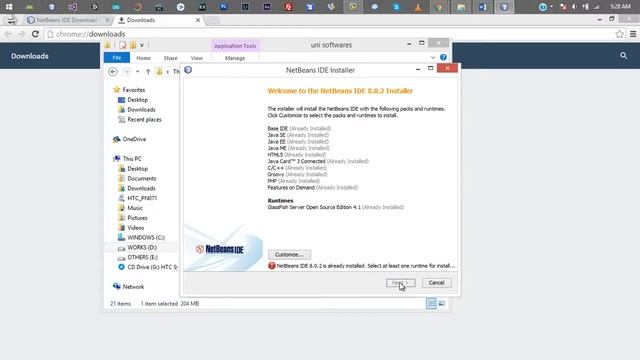Select OneDrive in navigation pane
The image size is (640, 360).
click(x=134, y=139)
